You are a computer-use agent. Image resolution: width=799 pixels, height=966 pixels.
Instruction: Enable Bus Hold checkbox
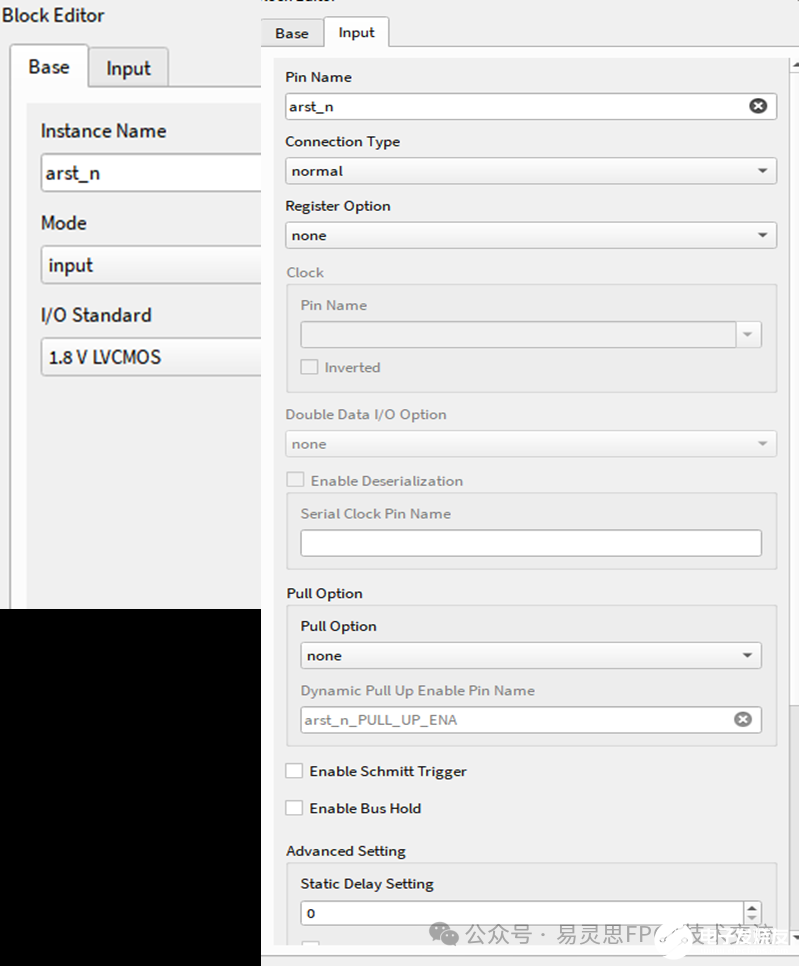(x=294, y=808)
